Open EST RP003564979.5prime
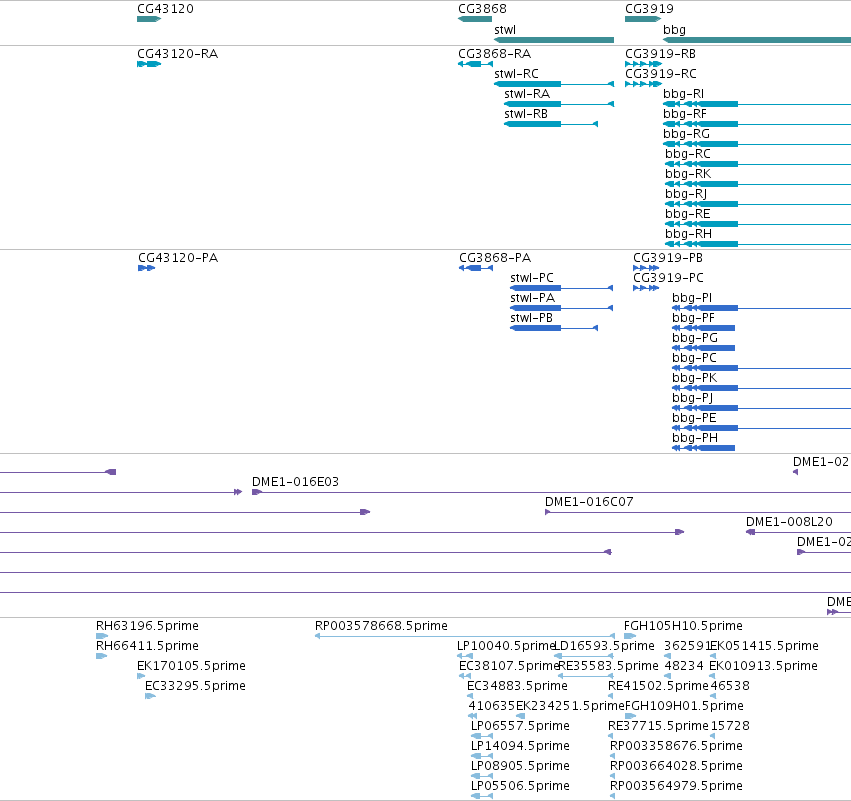Screen dimensions: 851x801 pos(676,787)
